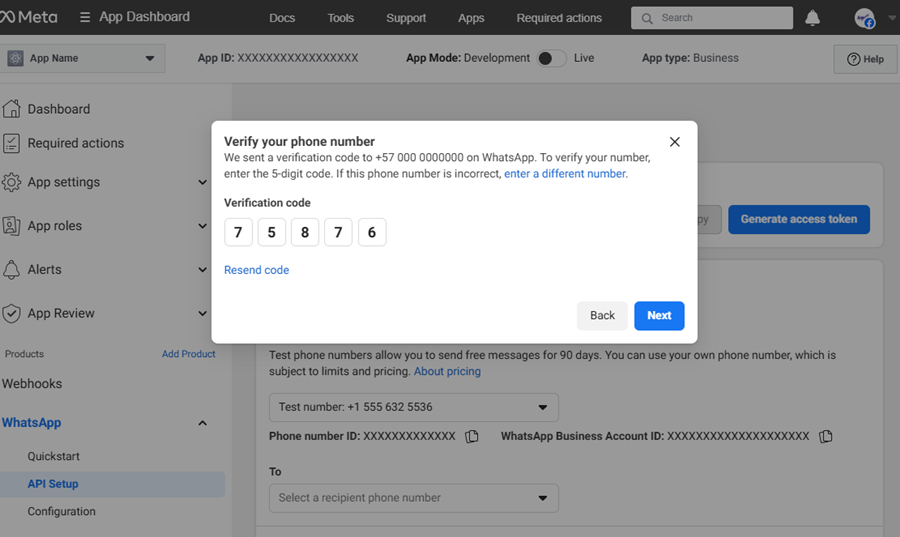Viewport: 900px width, 537px height.
Task: Click the magnifier icon in search box
Action: click(x=647, y=18)
